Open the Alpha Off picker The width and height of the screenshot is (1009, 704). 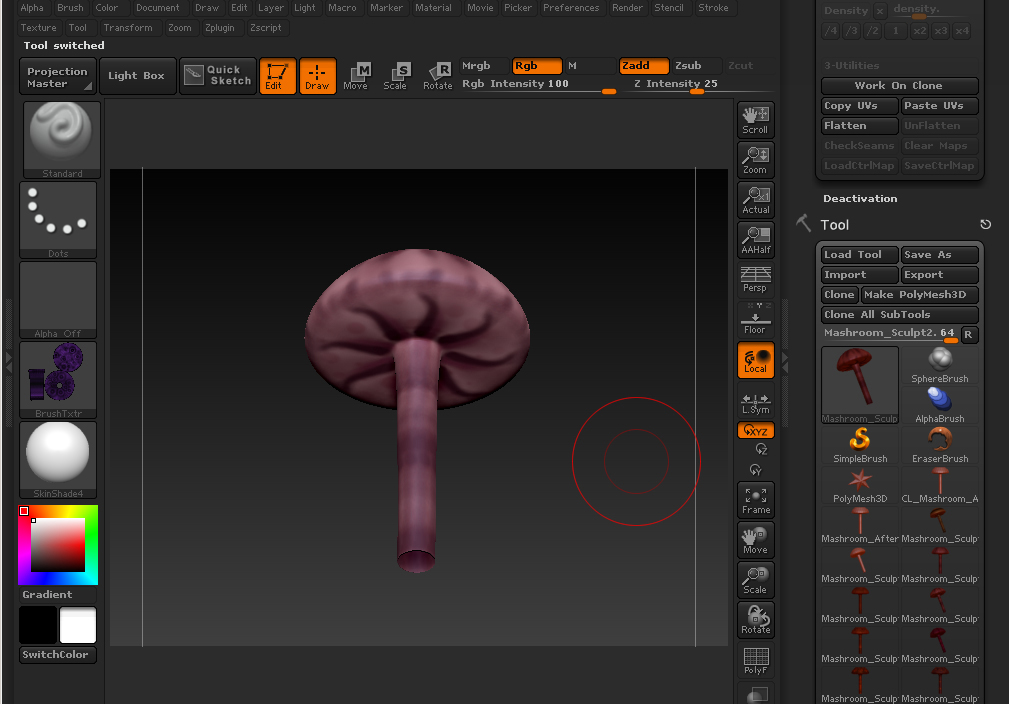click(58, 300)
